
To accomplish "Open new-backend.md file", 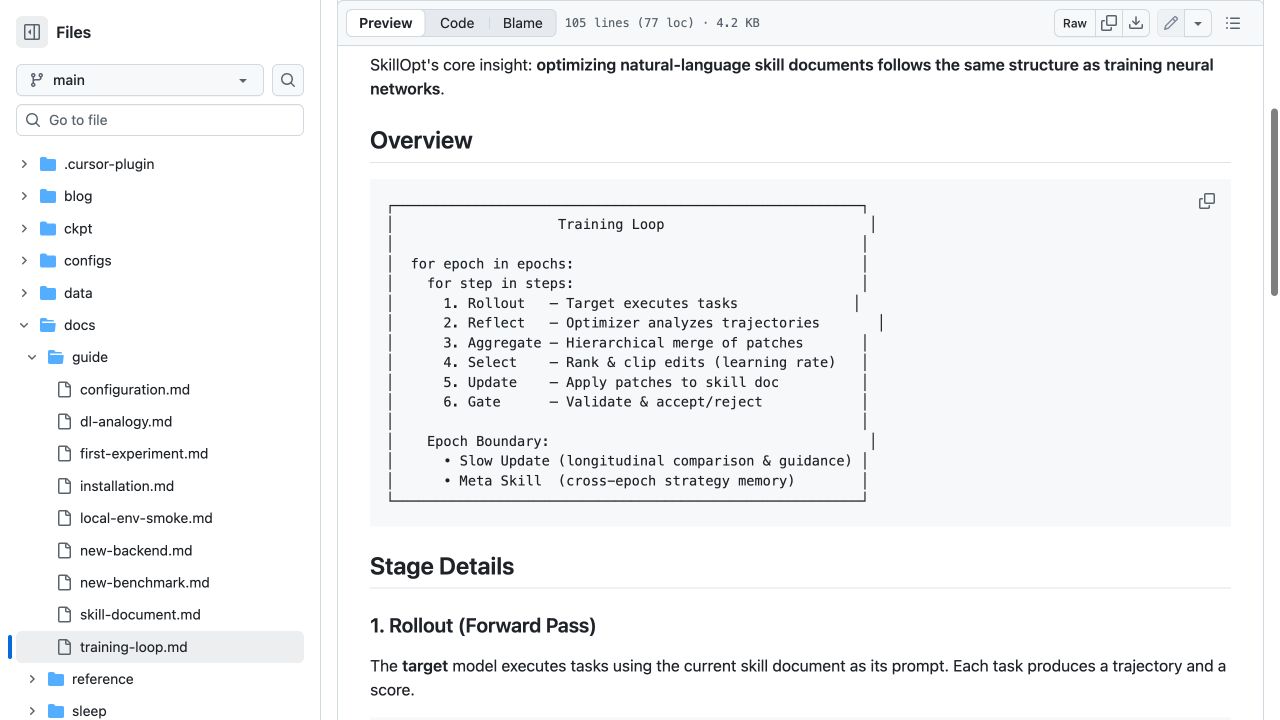I will pyautogui.click(x=136, y=550).
